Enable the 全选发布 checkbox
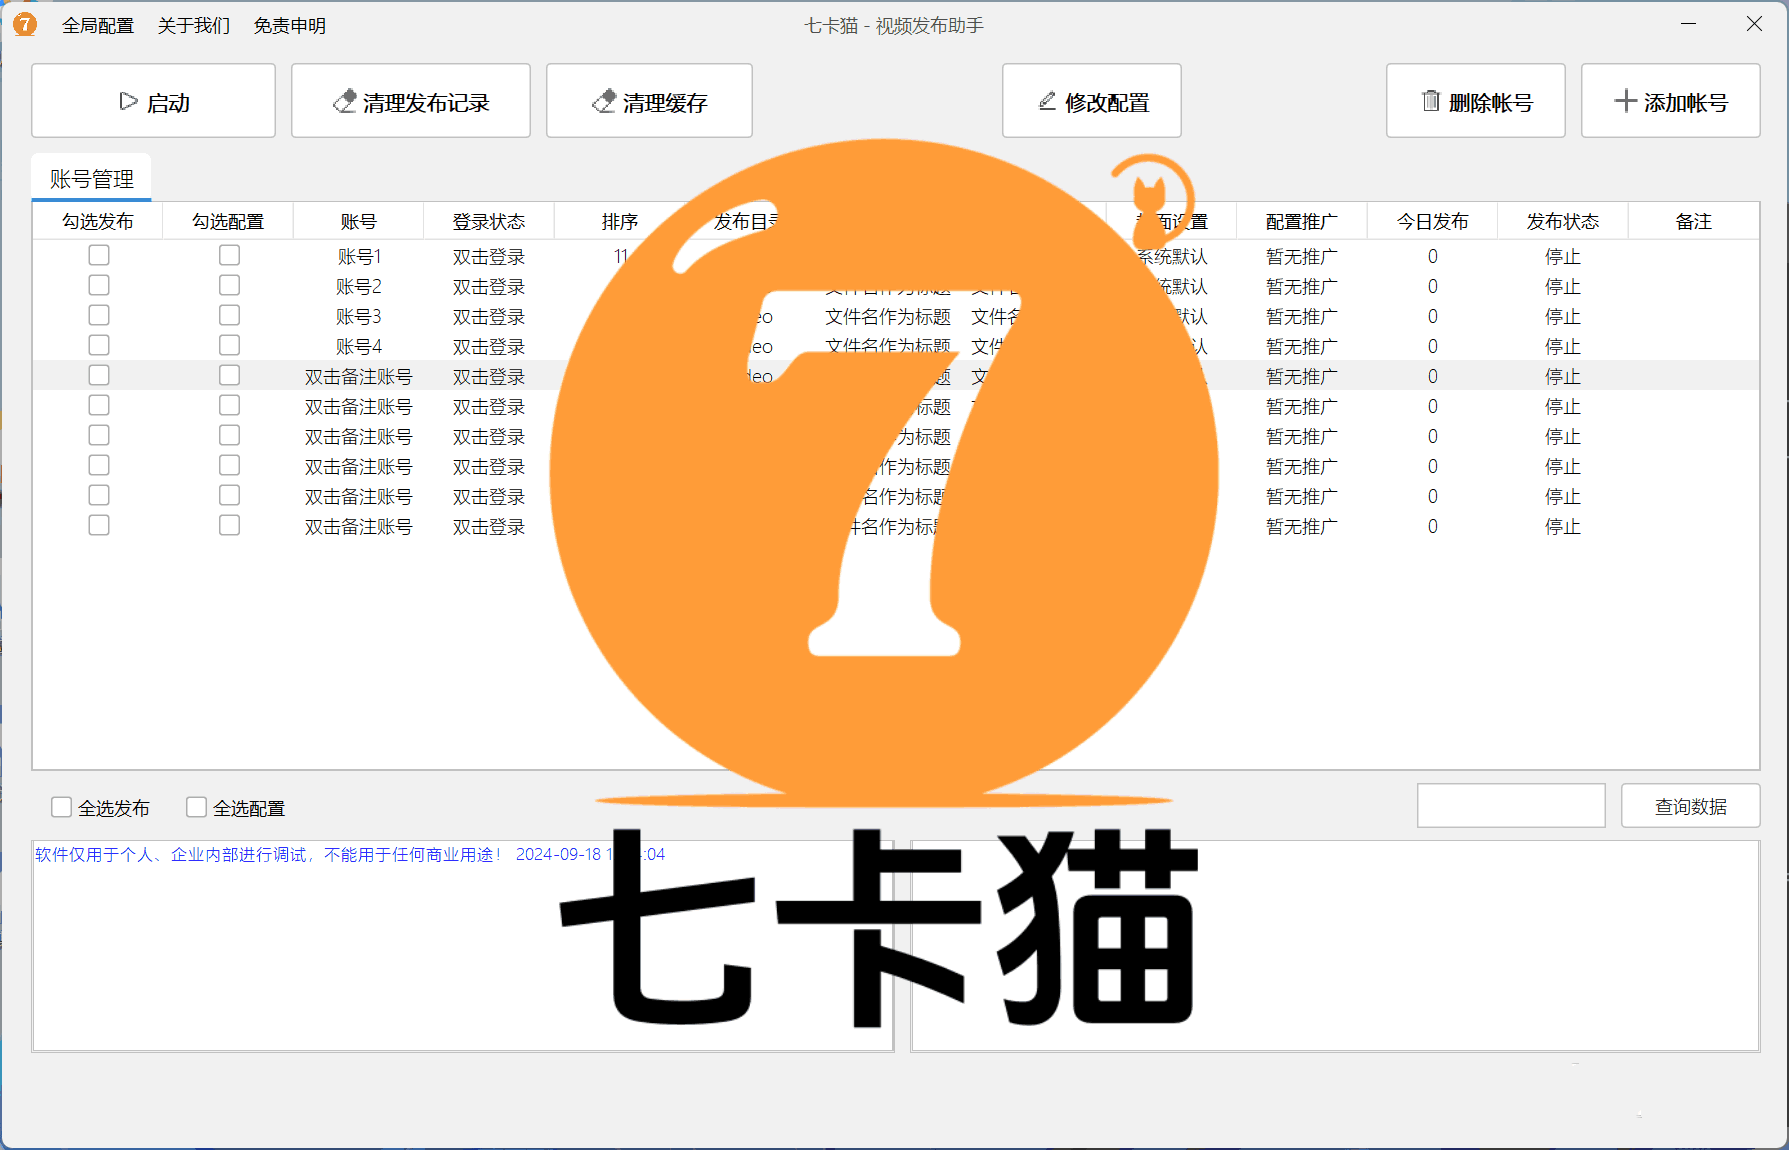 [x=62, y=807]
